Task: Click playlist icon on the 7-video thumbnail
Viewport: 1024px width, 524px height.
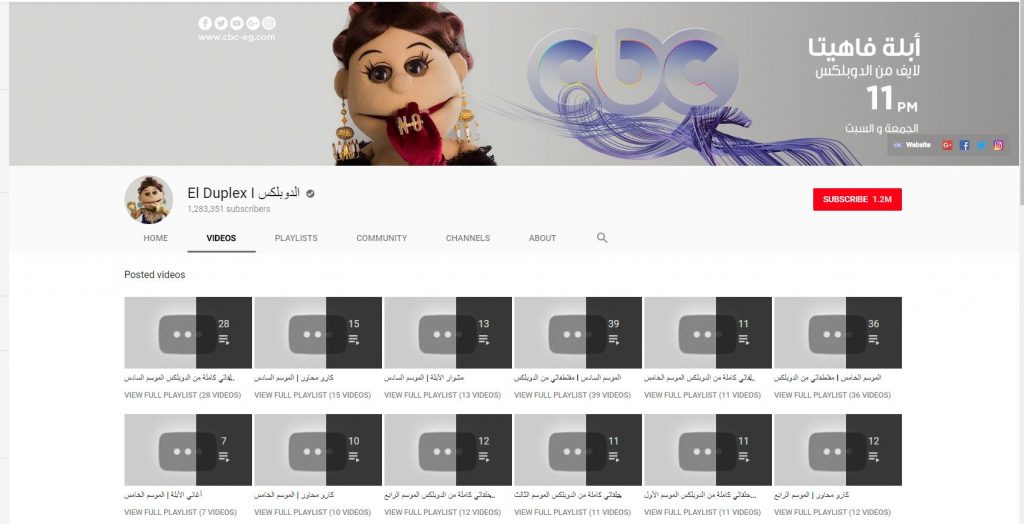Action: point(223,456)
